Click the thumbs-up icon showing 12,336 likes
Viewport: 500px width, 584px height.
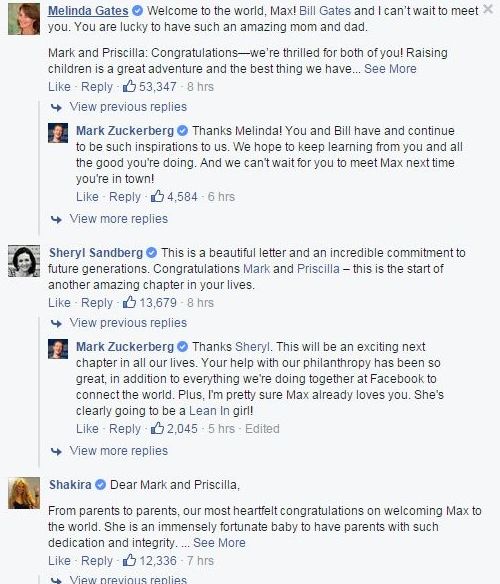[129, 560]
